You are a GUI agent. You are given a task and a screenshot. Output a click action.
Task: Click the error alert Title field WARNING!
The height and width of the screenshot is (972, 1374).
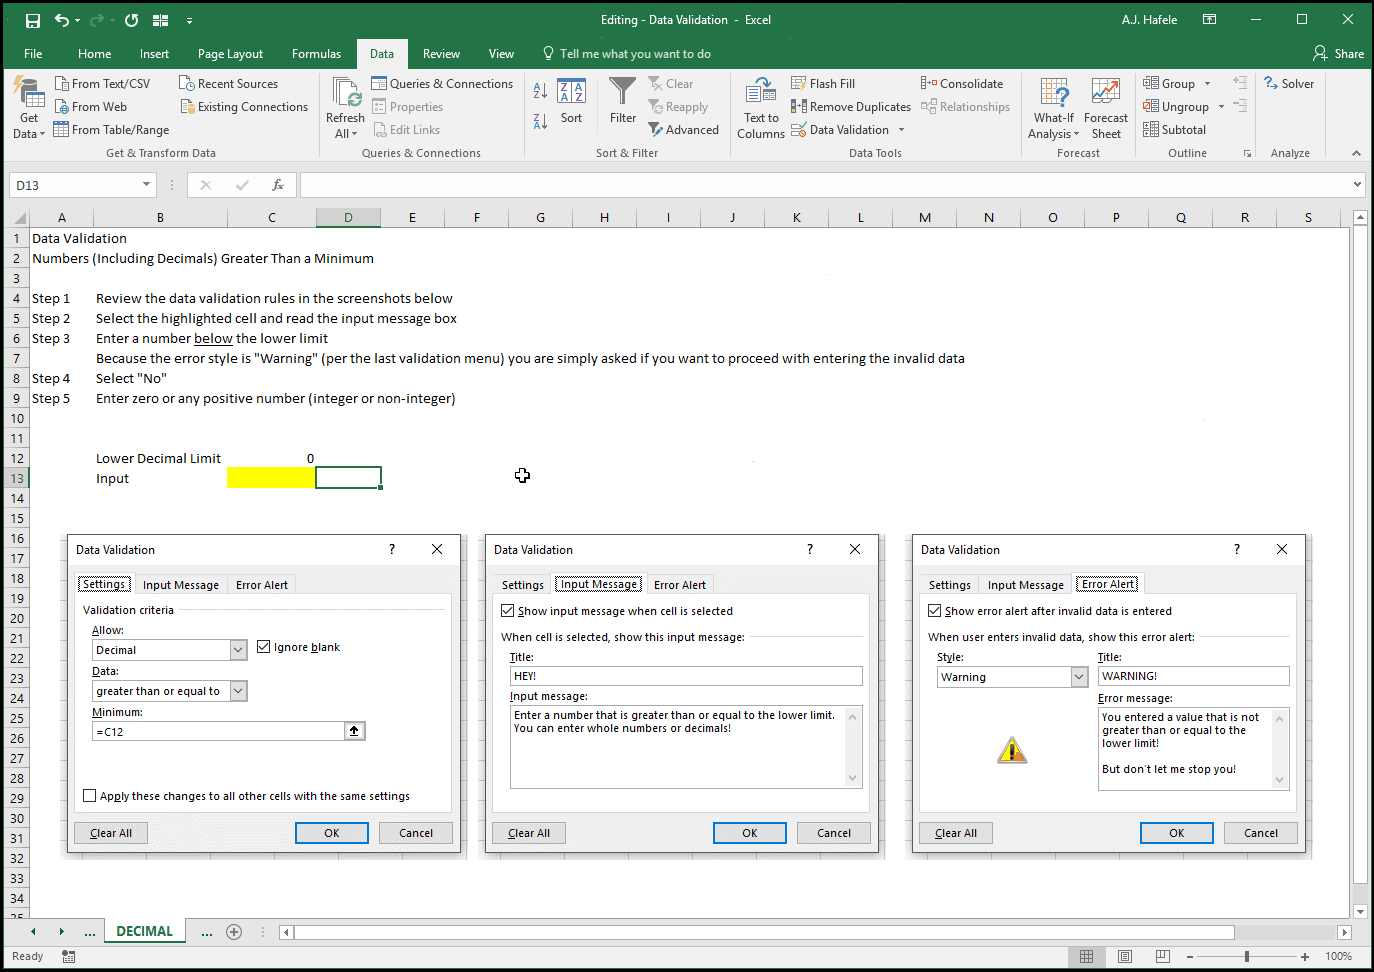click(1193, 676)
